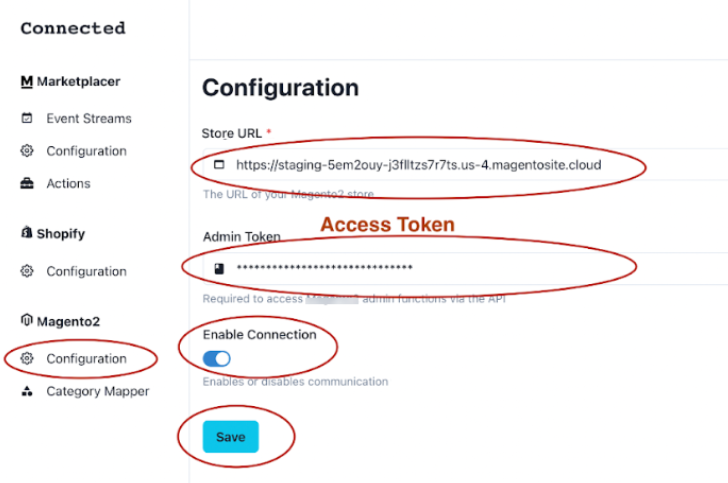Click the Magento2 logo icon
Screen dimensions: 728x483
coord(27,320)
